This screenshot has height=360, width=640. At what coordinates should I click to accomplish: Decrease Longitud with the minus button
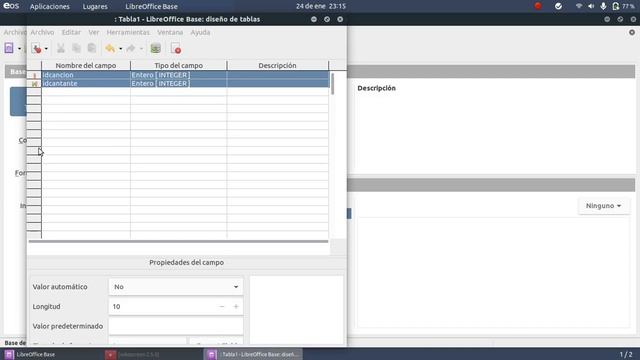click(x=222, y=307)
